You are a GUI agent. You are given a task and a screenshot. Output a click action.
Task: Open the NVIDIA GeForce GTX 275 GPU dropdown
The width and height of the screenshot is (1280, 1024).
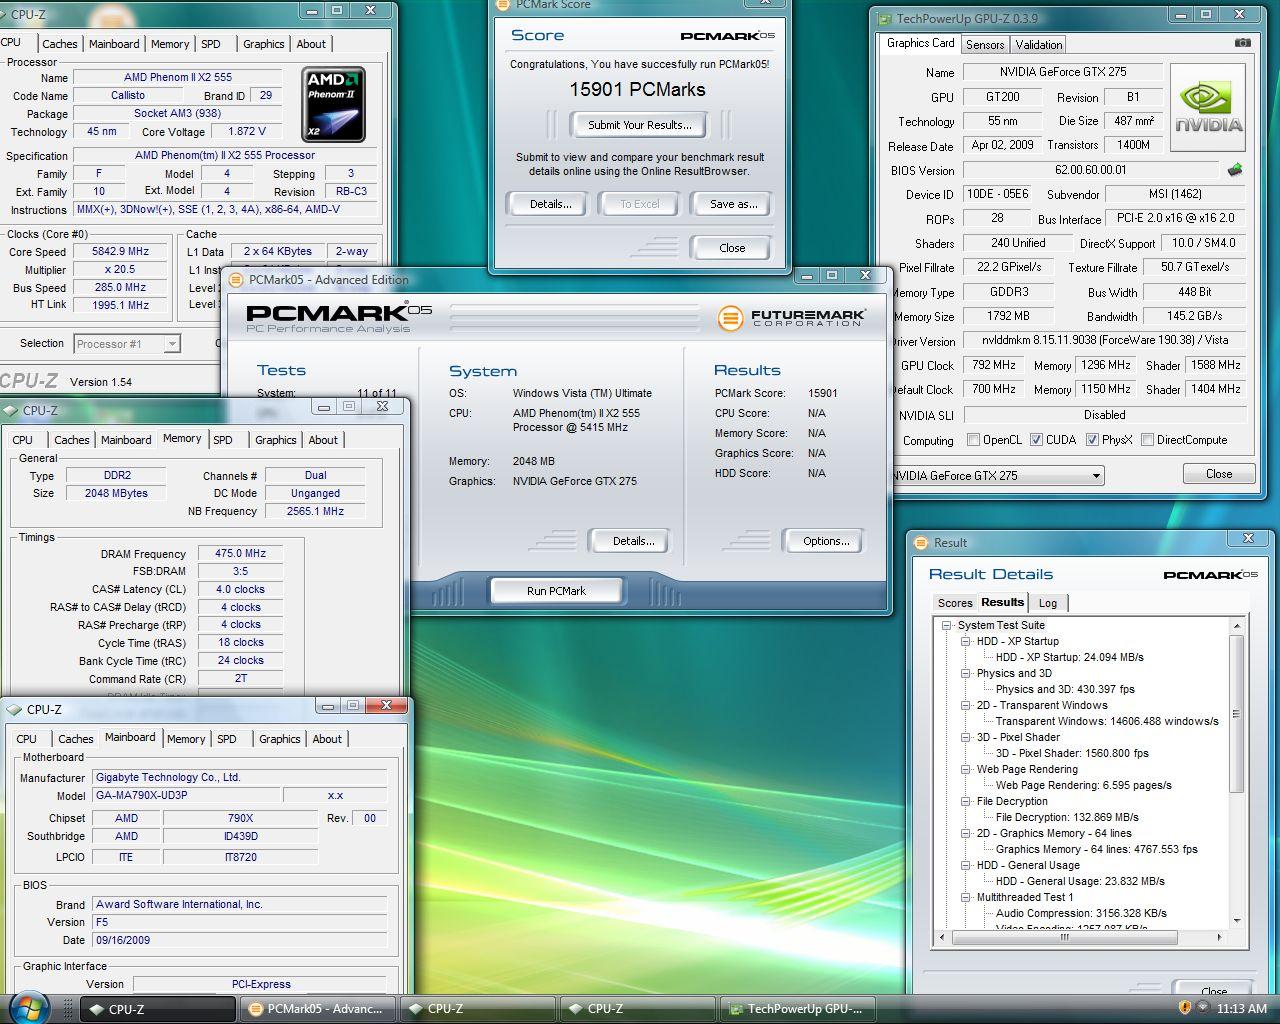tap(1096, 476)
